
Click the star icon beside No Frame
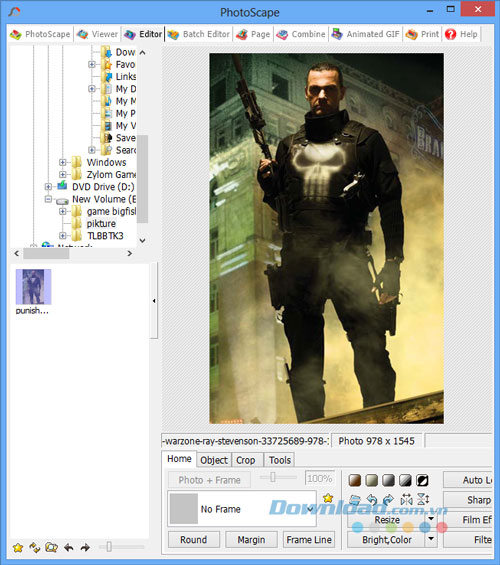328,498
